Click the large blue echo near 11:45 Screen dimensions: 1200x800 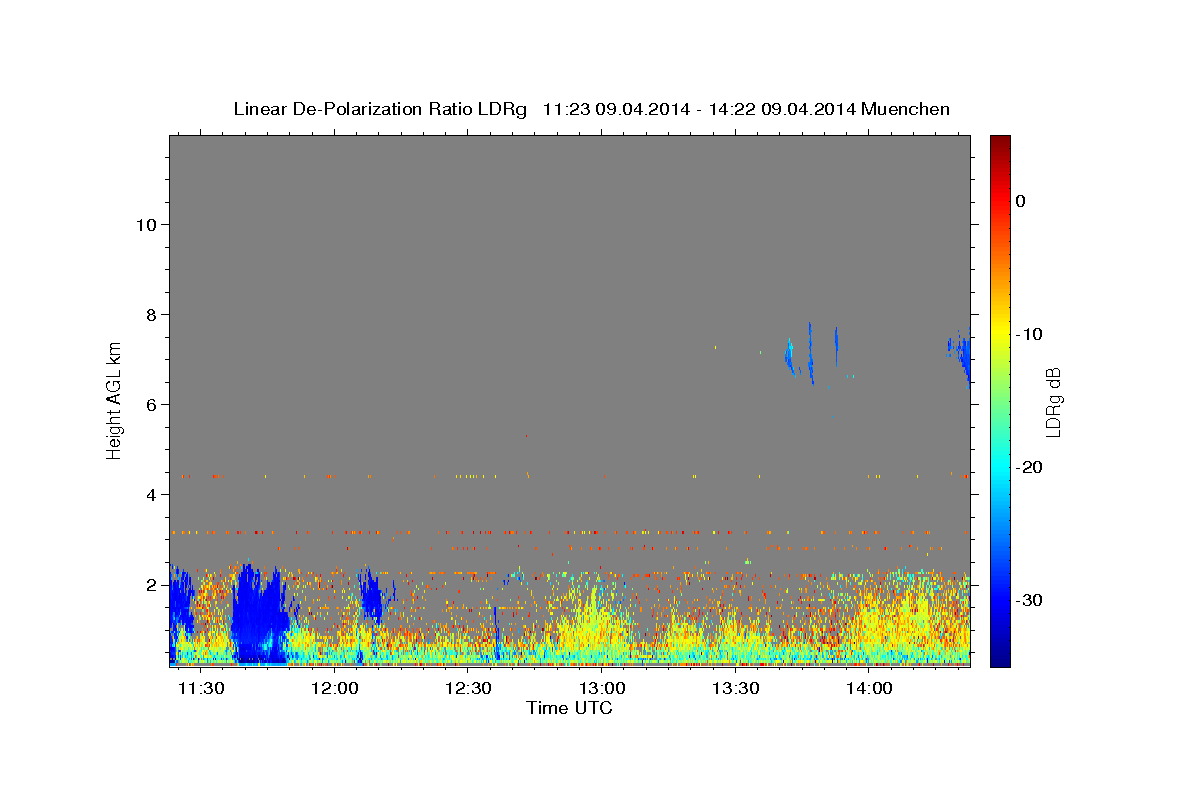point(259,615)
